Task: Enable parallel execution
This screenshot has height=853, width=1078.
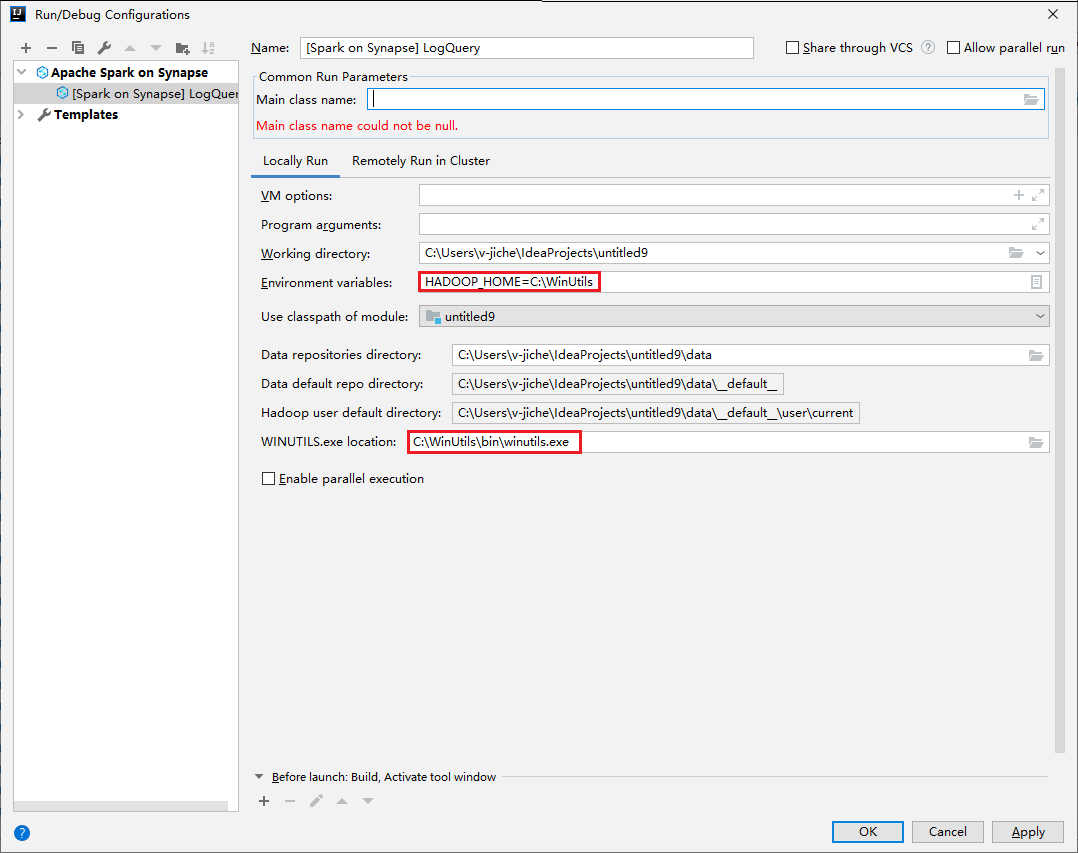Action: [x=268, y=478]
